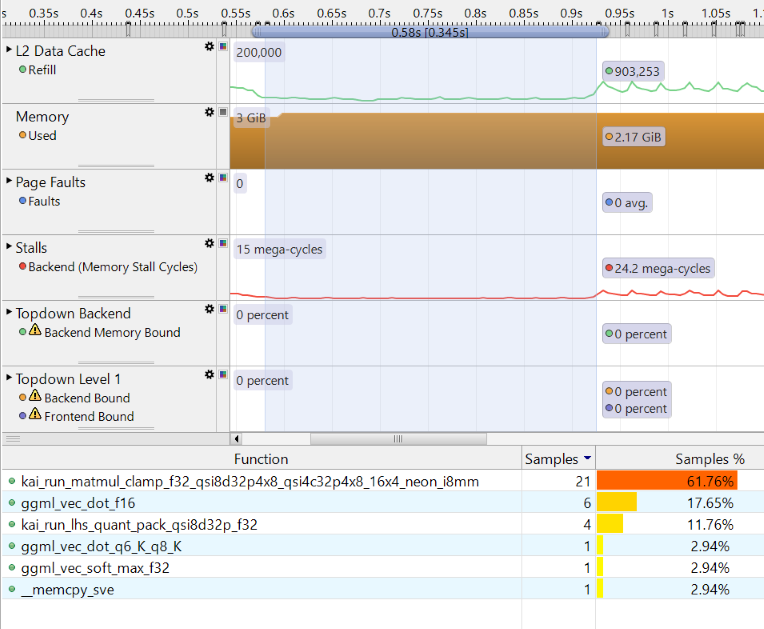764x629 pixels.
Task: Expand the Stalls chart
Action: pos(9,247)
